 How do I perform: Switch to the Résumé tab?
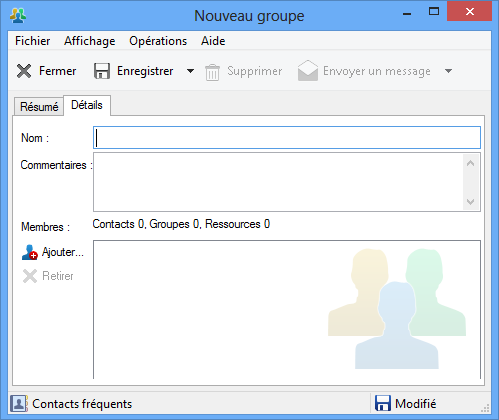coord(39,107)
